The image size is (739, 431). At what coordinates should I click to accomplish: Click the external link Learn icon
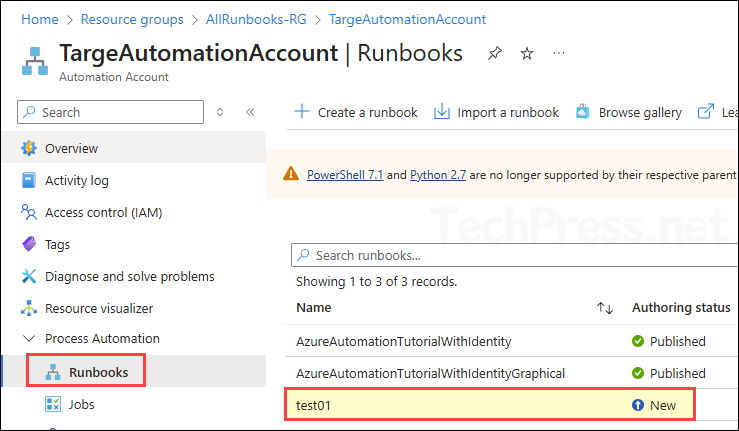[706, 112]
